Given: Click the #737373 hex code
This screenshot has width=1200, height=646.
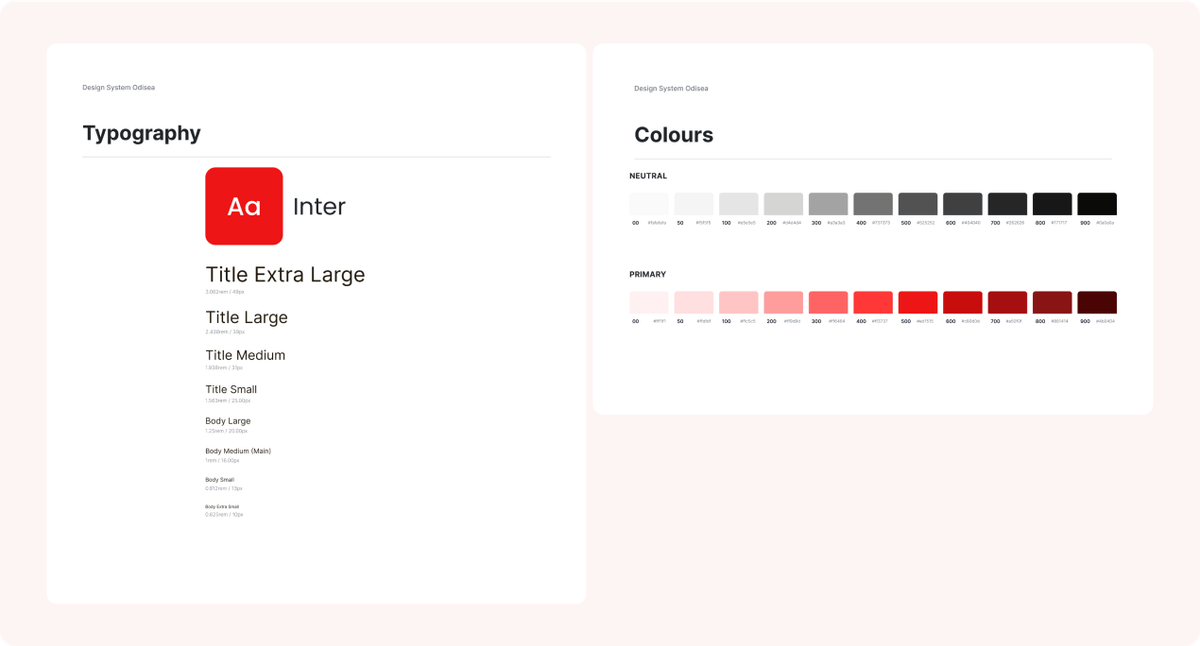Looking at the screenshot, I should (883, 223).
